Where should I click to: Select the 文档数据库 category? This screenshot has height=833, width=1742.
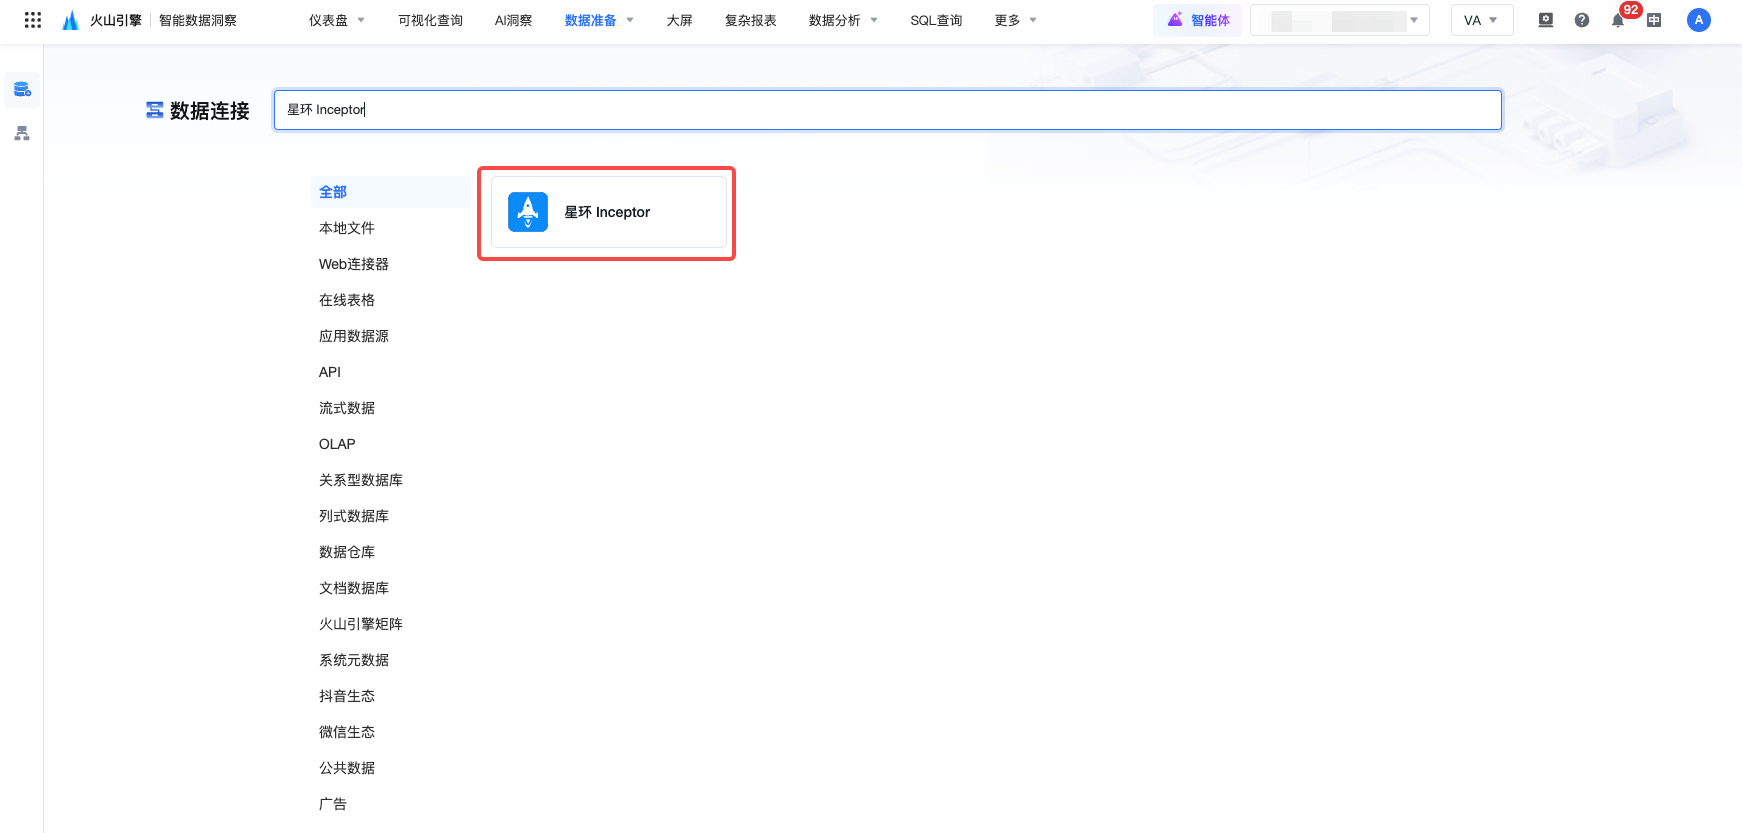pos(354,588)
